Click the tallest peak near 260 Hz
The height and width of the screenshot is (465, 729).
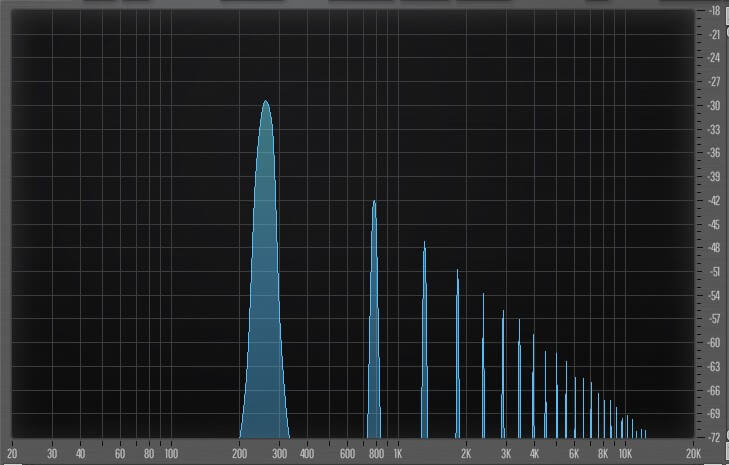pos(266,110)
